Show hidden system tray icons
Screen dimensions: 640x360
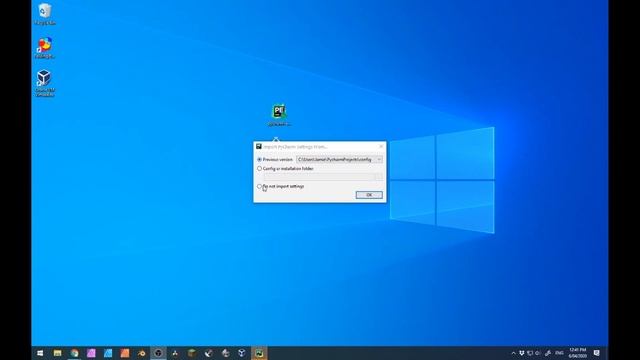click(x=513, y=353)
